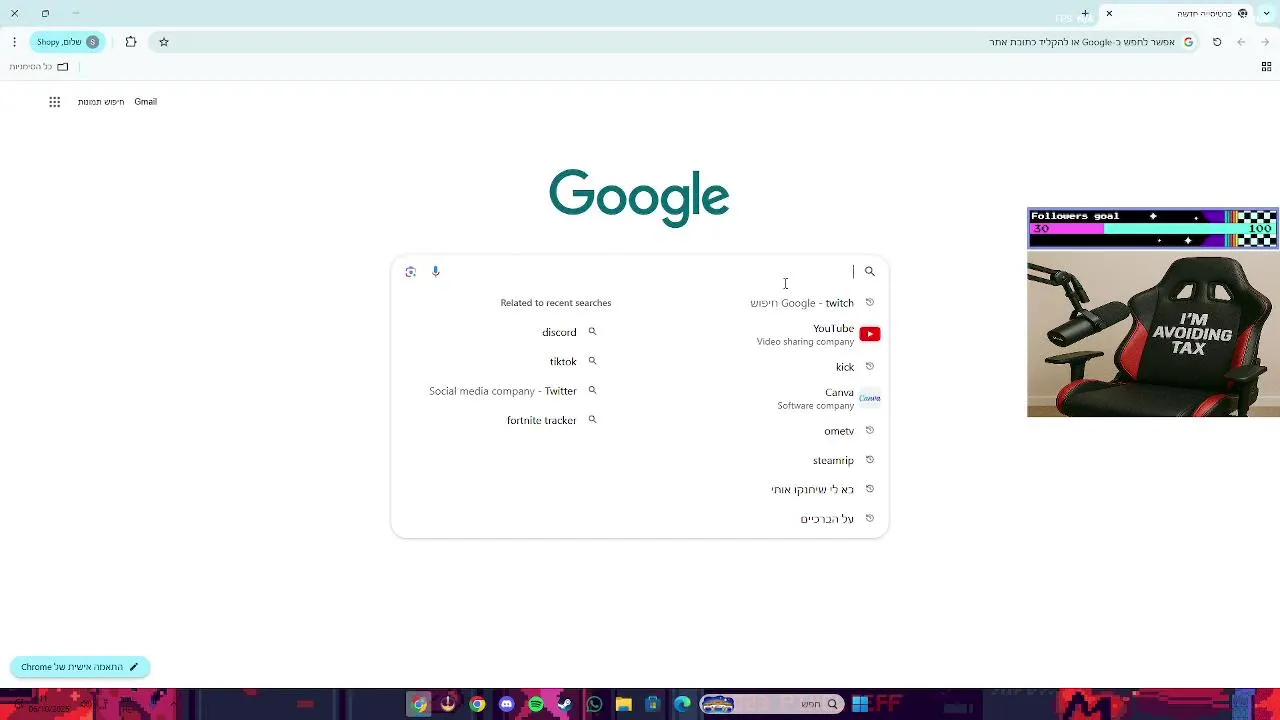The image size is (1280, 720).
Task: Open Microsoft Edge from the taskbar
Action: pyautogui.click(x=682, y=705)
